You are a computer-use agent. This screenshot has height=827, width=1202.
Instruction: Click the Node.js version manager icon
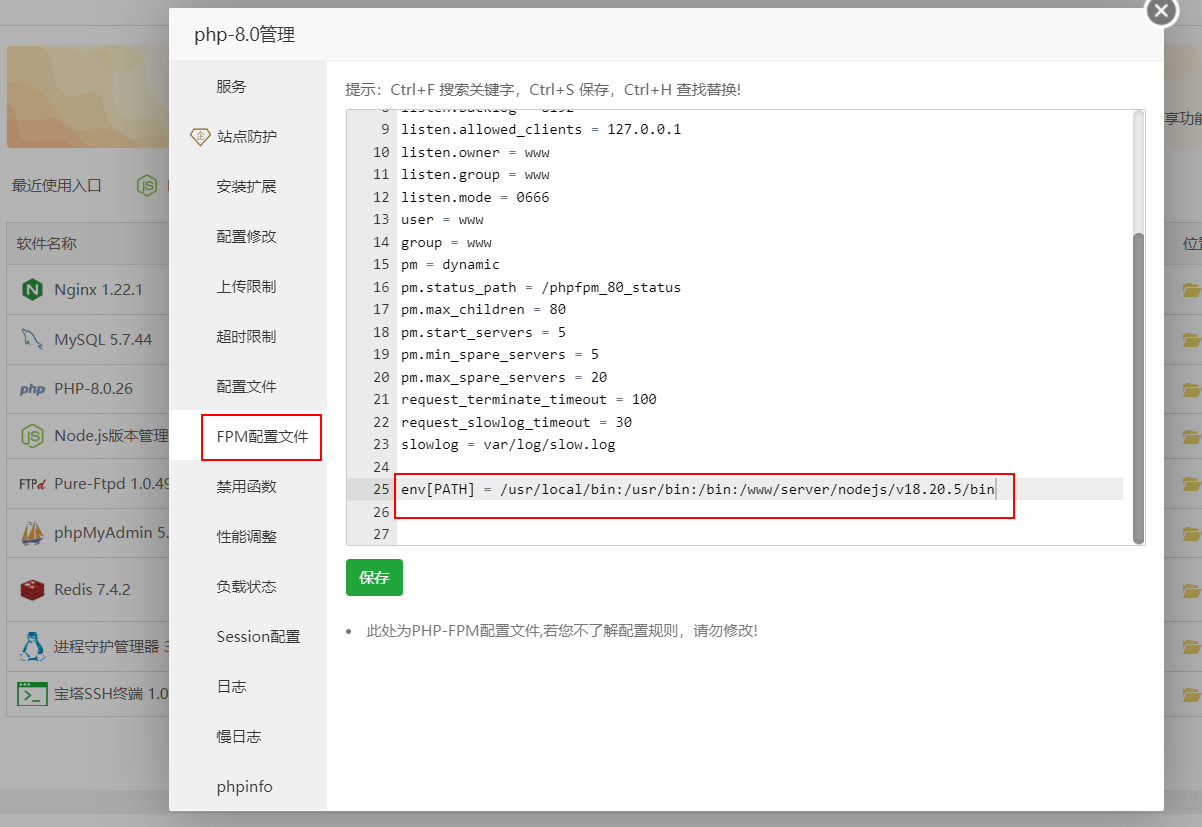click(x=32, y=436)
